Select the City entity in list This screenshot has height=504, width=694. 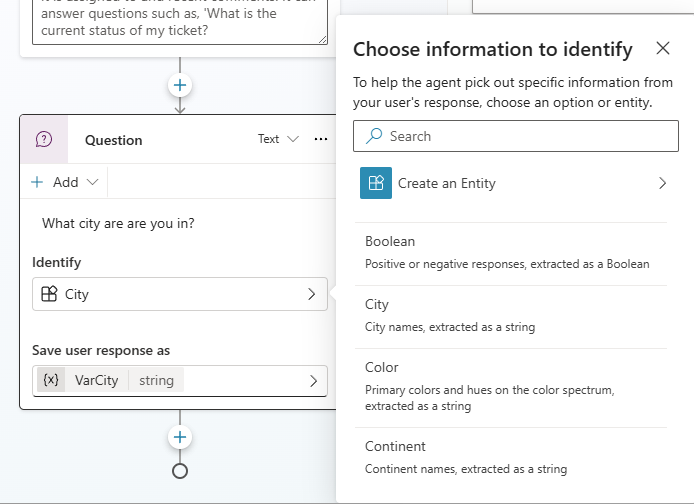(511, 317)
